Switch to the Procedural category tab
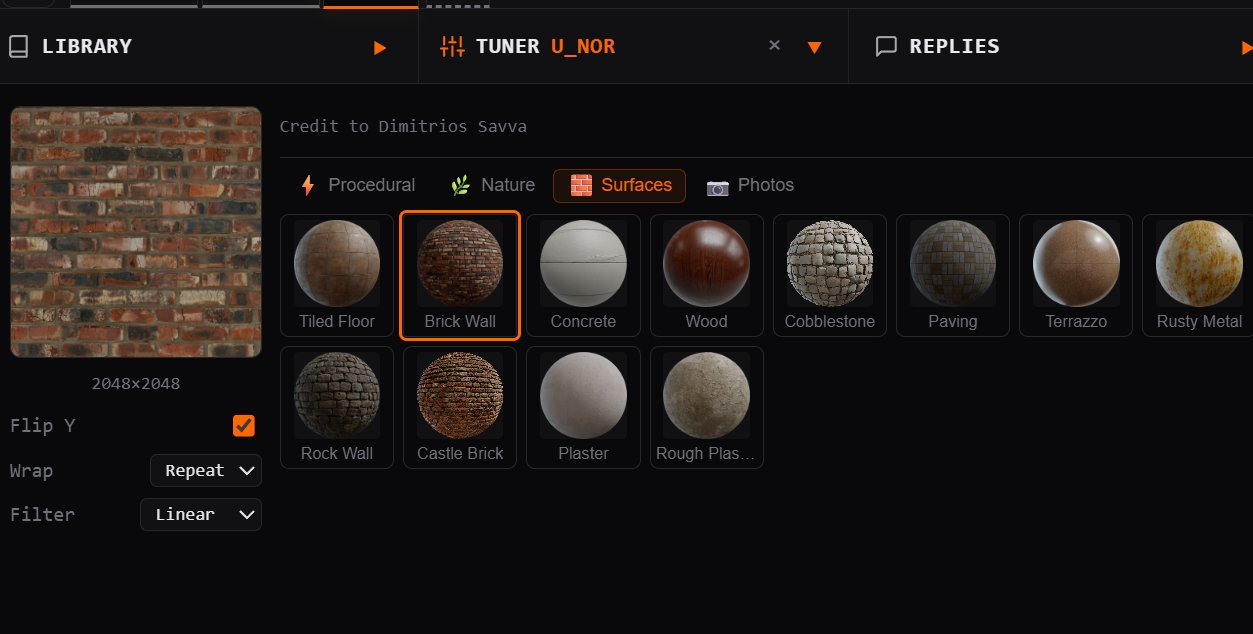Viewport: 1253px width, 634px height. coord(357,185)
